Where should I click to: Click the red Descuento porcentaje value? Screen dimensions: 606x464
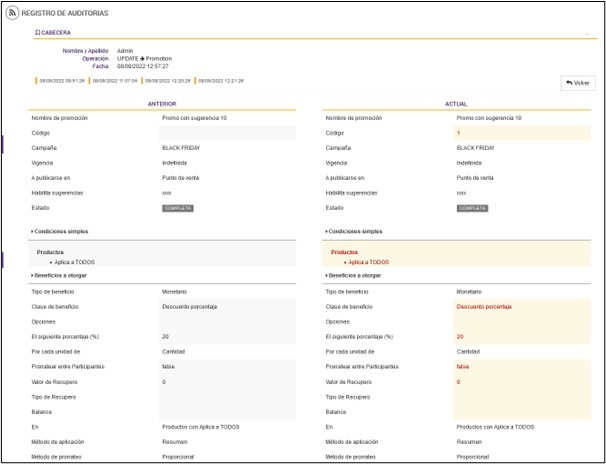484,306
